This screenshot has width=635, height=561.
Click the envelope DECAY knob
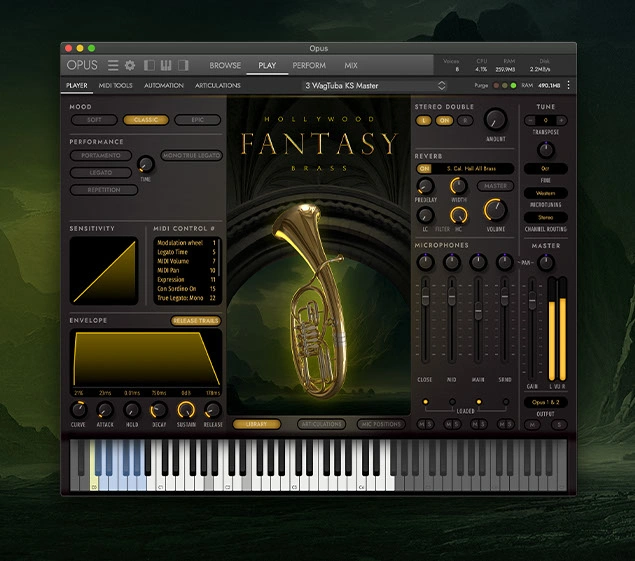pyautogui.click(x=159, y=410)
